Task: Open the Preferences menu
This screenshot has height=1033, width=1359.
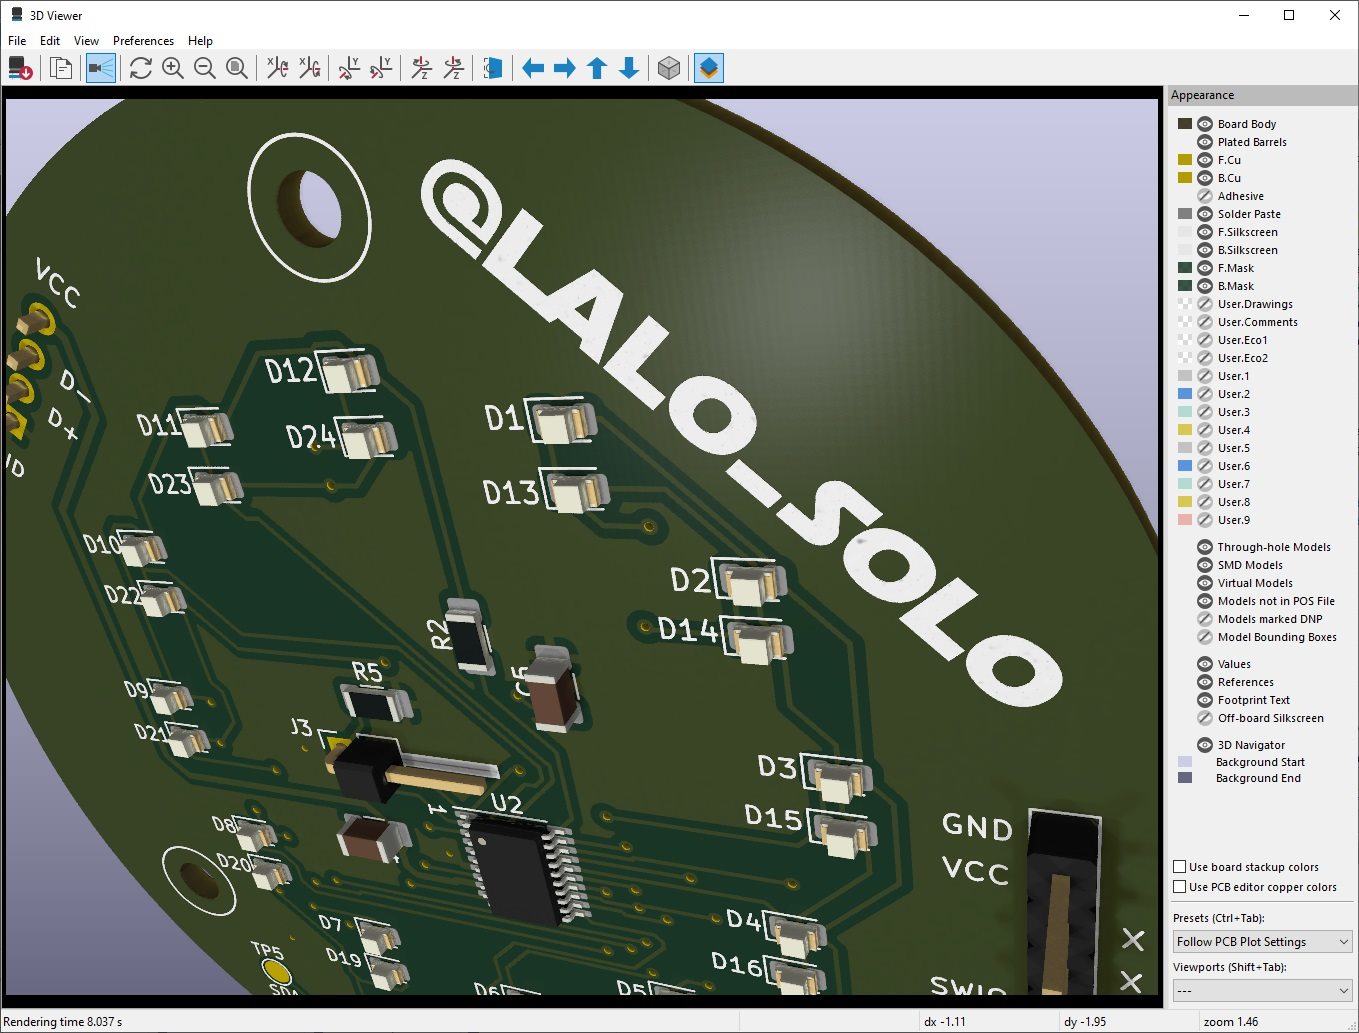Action: pyautogui.click(x=143, y=41)
